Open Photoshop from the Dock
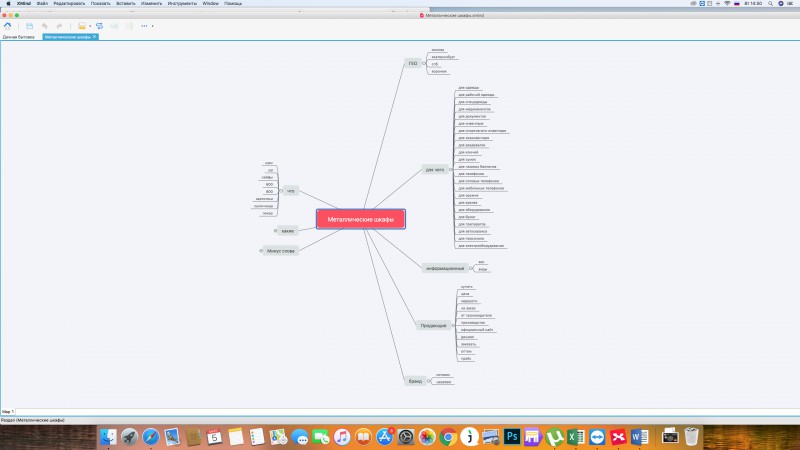 (x=512, y=437)
